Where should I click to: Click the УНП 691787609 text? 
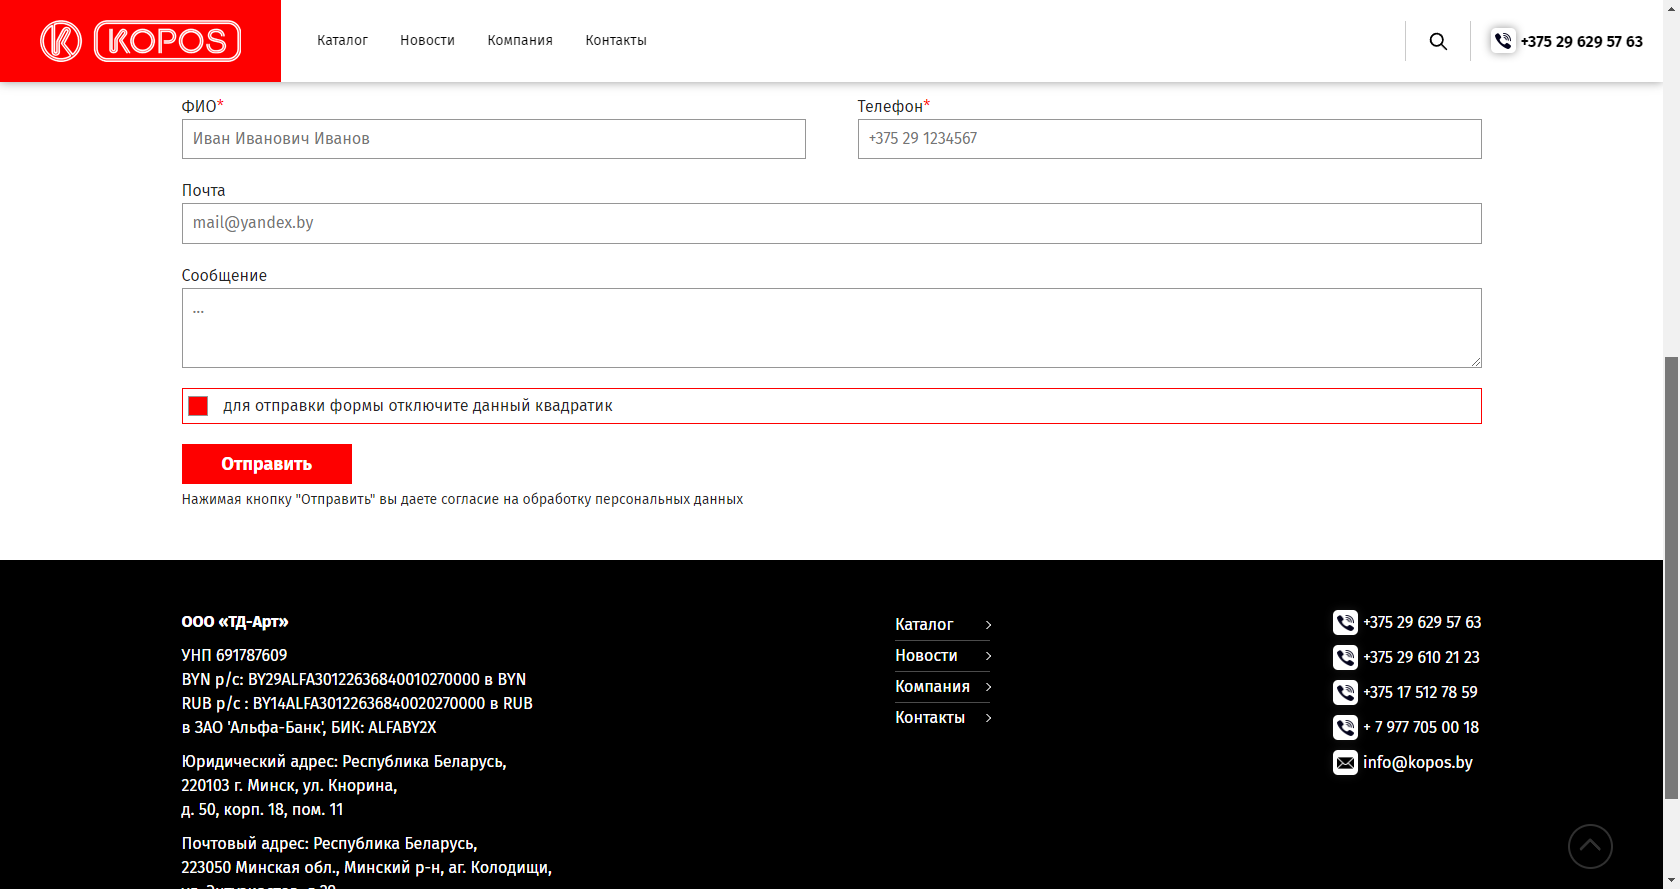coord(234,656)
